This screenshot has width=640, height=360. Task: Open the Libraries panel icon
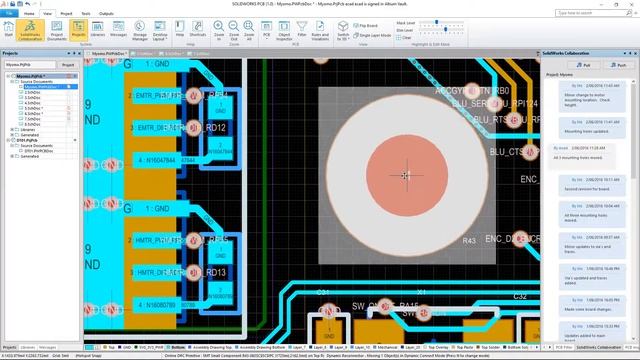98,30
